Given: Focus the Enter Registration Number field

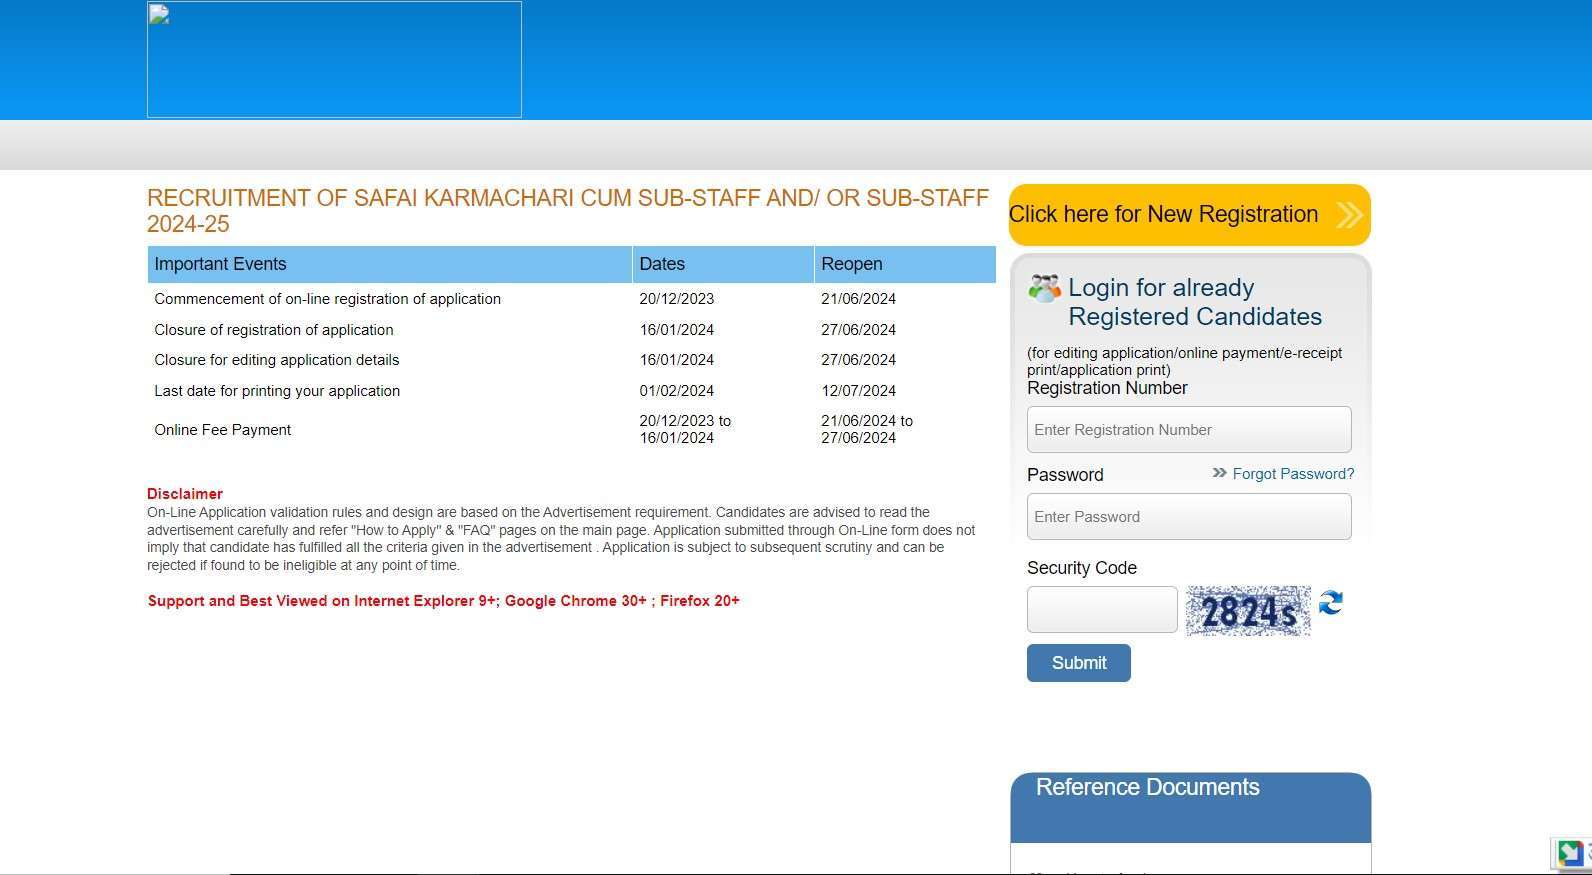Looking at the screenshot, I should pos(1188,430).
